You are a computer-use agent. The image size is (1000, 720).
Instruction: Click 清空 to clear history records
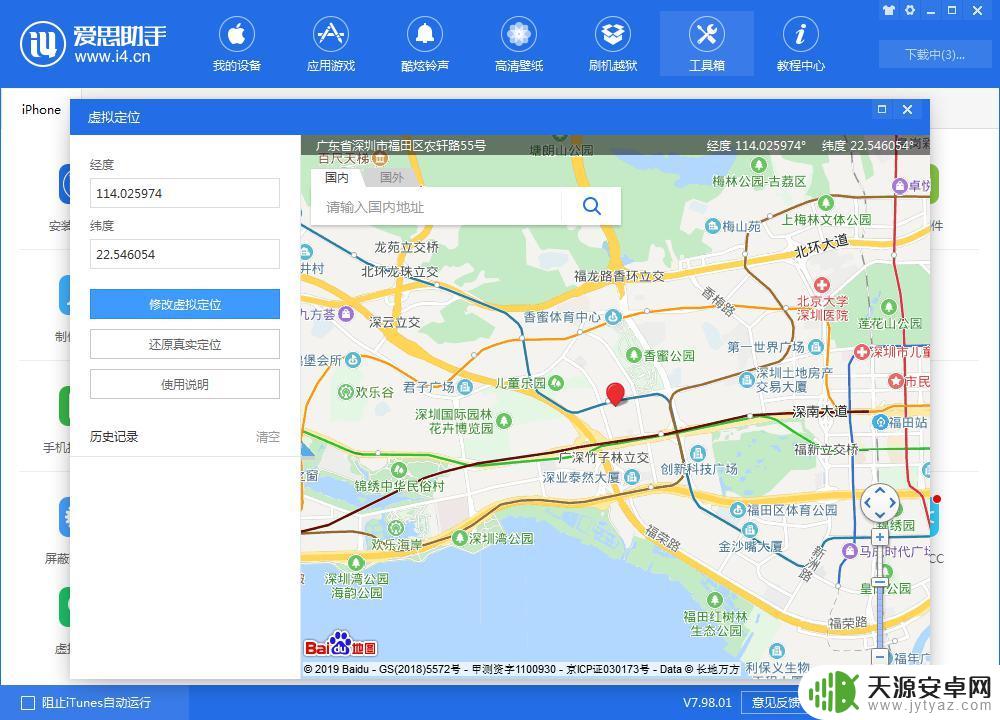[268, 437]
